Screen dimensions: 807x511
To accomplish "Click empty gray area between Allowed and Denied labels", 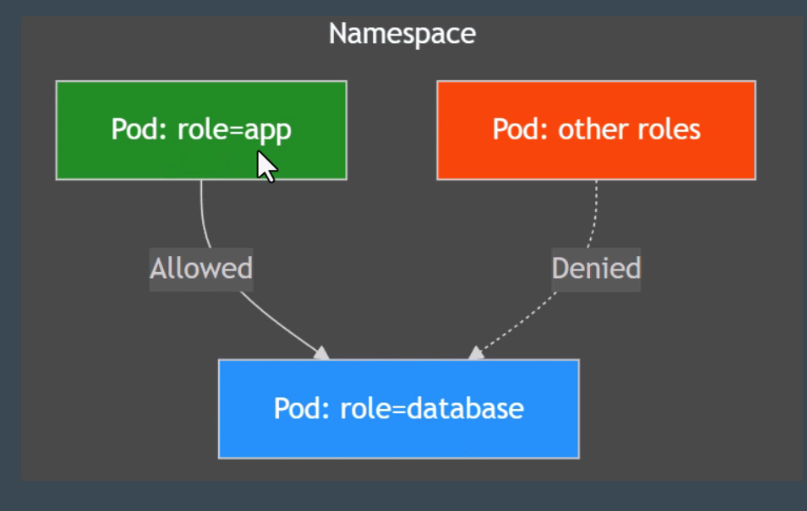I will [400, 268].
